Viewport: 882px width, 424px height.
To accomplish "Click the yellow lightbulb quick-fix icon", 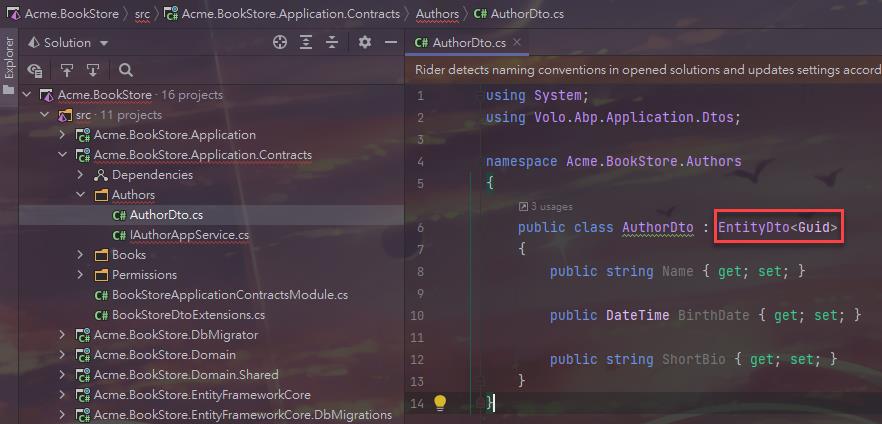I will click(x=439, y=403).
